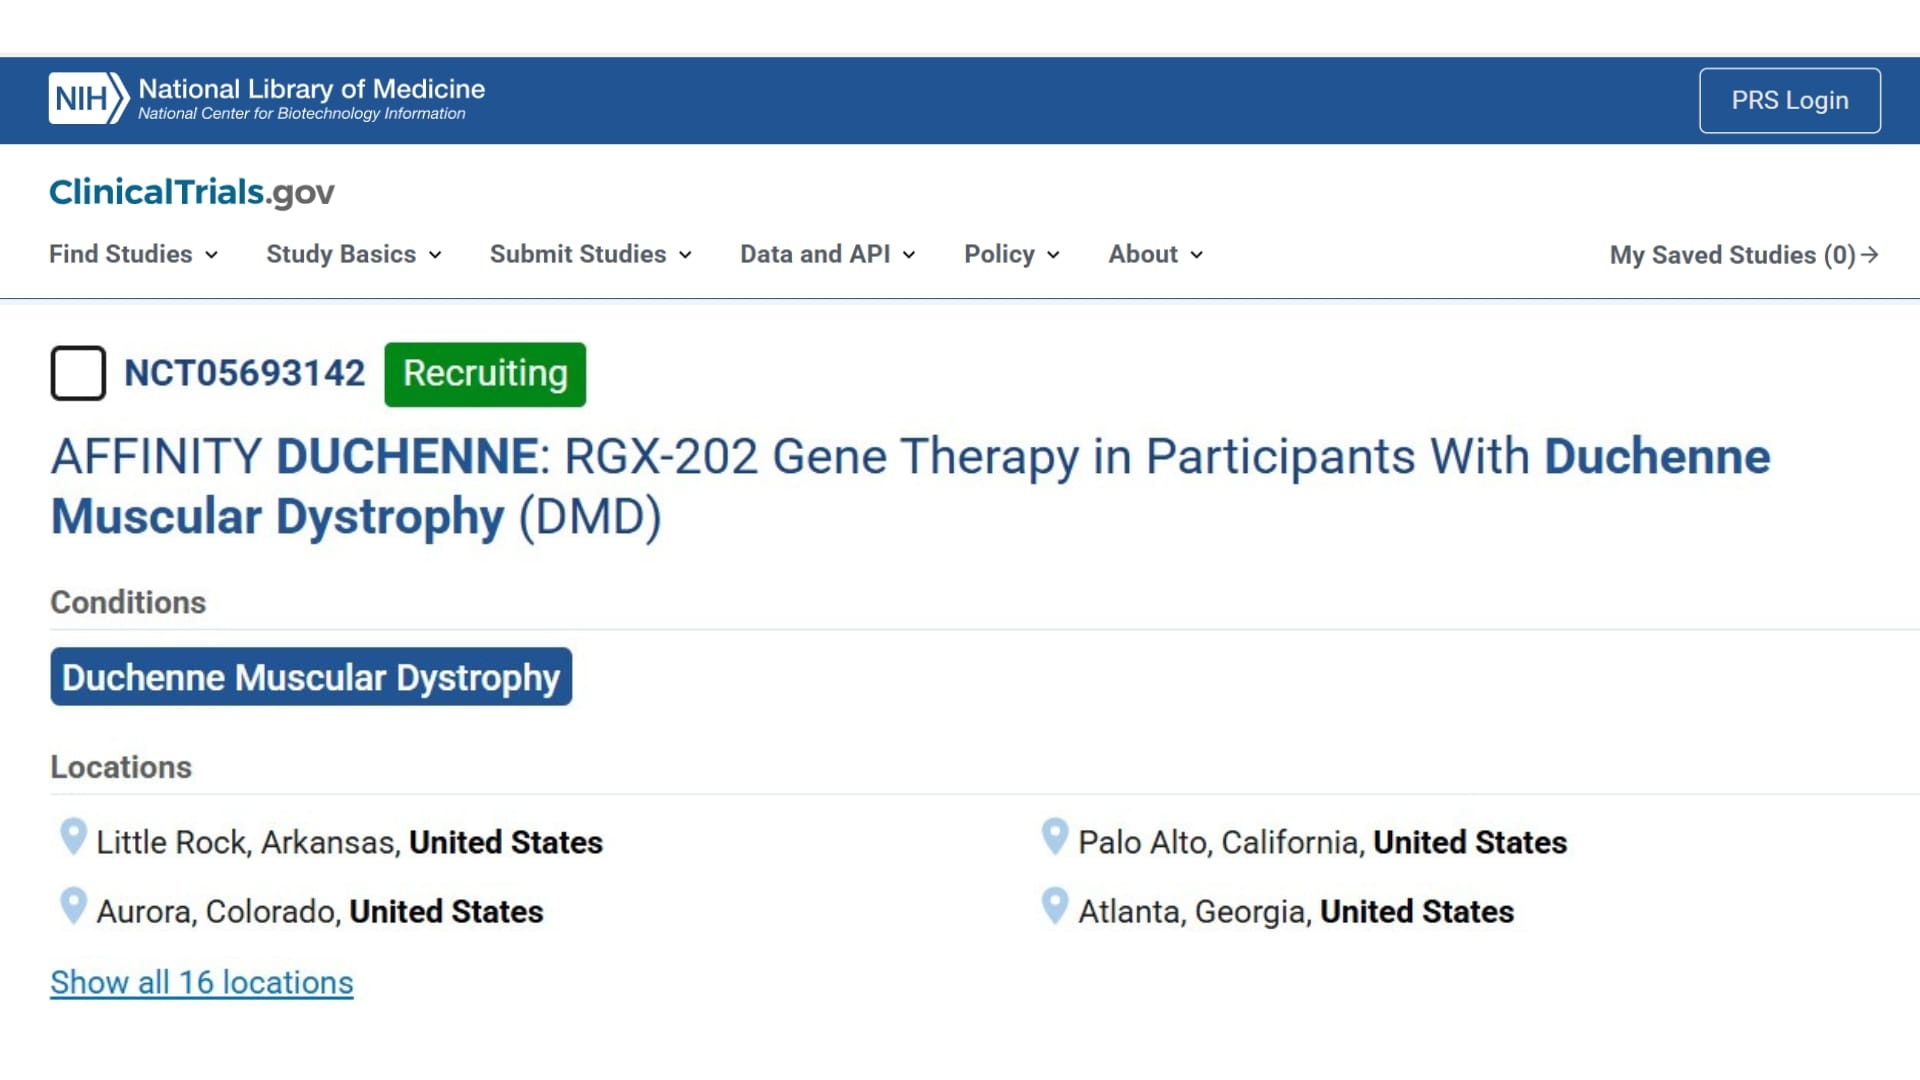The height and width of the screenshot is (1080, 1920).
Task: Click the My Saved Studies arrow icon
Action: pyautogui.click(x=1869, y=255)
